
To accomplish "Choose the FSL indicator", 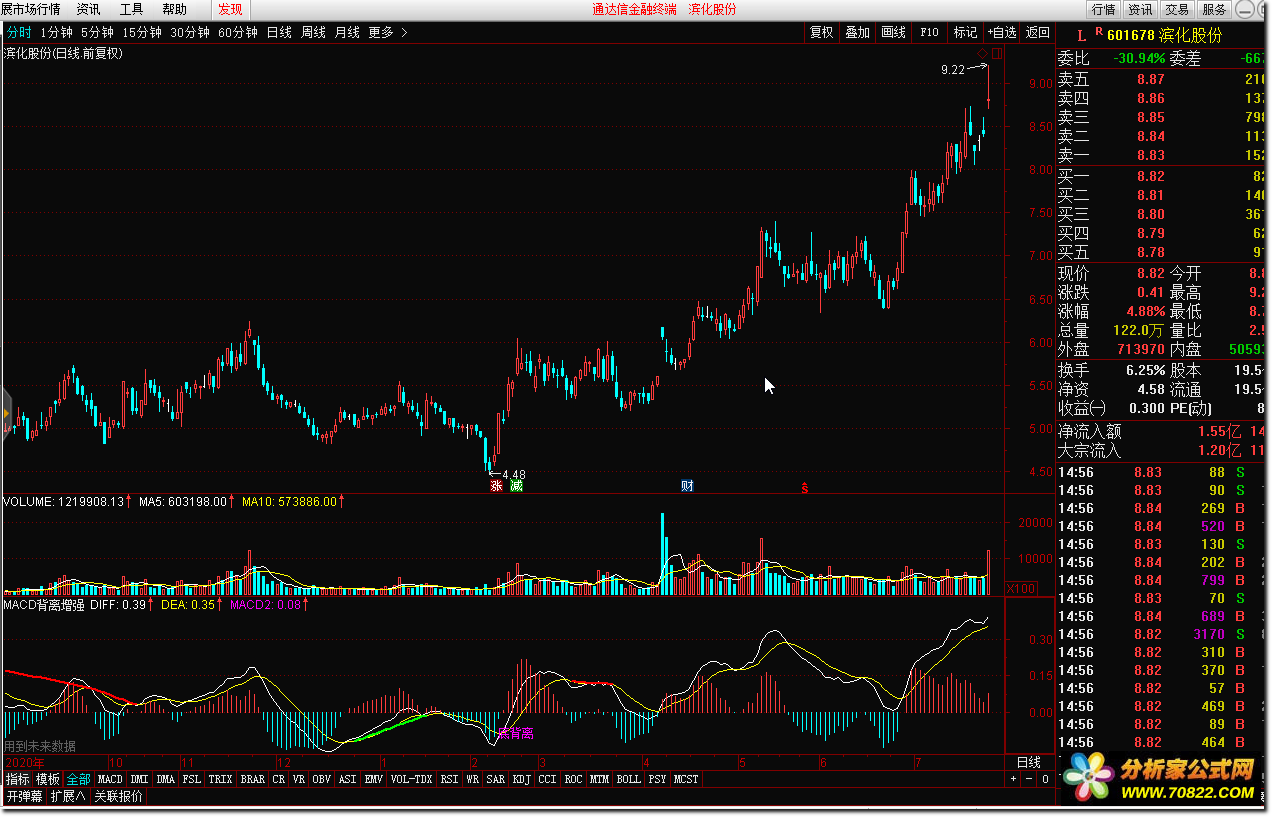I will 191,779.
